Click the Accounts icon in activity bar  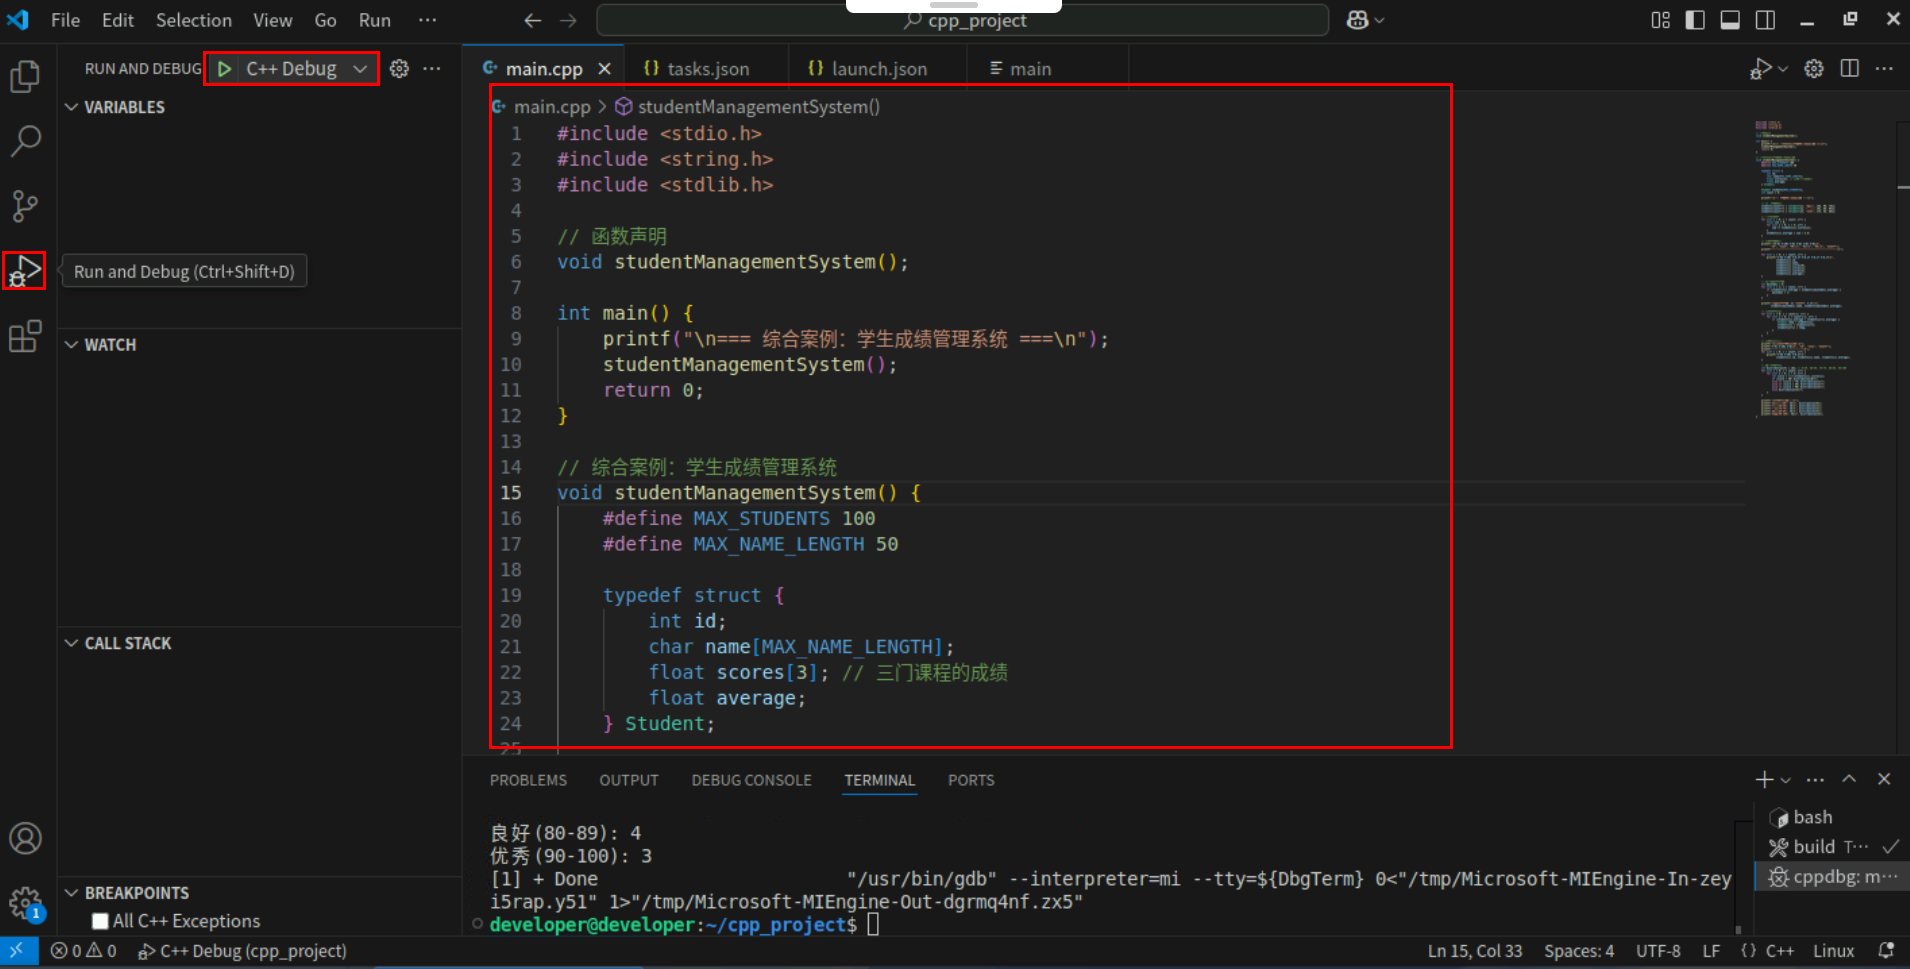pos(25,838)
